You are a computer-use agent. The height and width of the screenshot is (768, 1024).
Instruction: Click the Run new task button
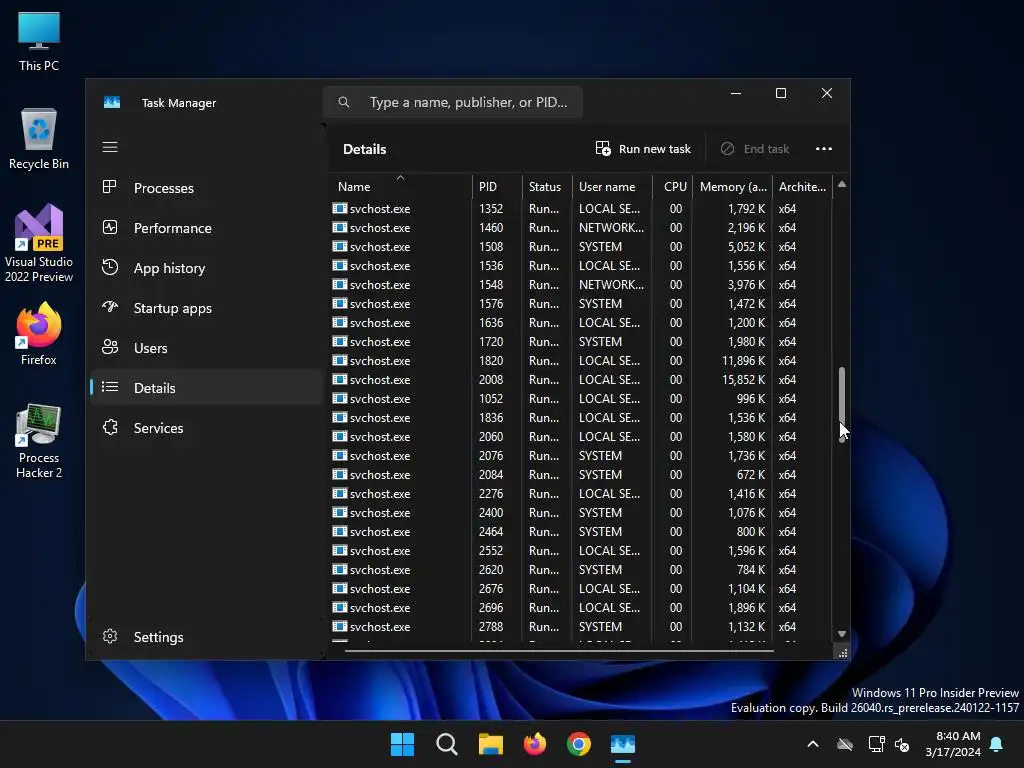click(x=643, y=149)
